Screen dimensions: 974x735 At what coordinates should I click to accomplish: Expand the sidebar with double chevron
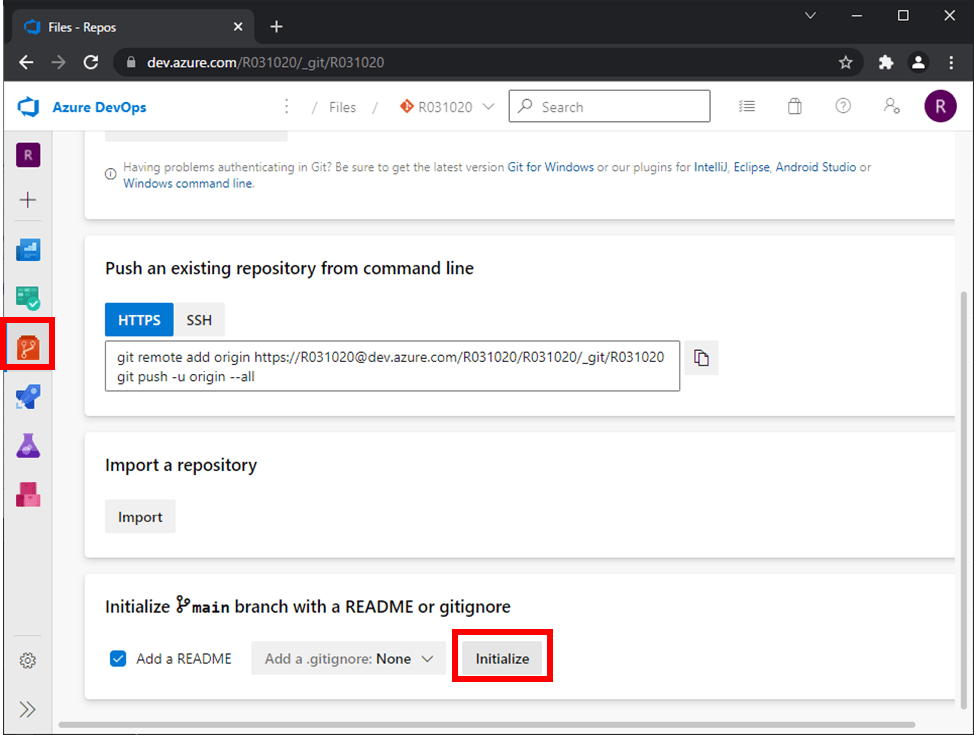pos(27,710)
